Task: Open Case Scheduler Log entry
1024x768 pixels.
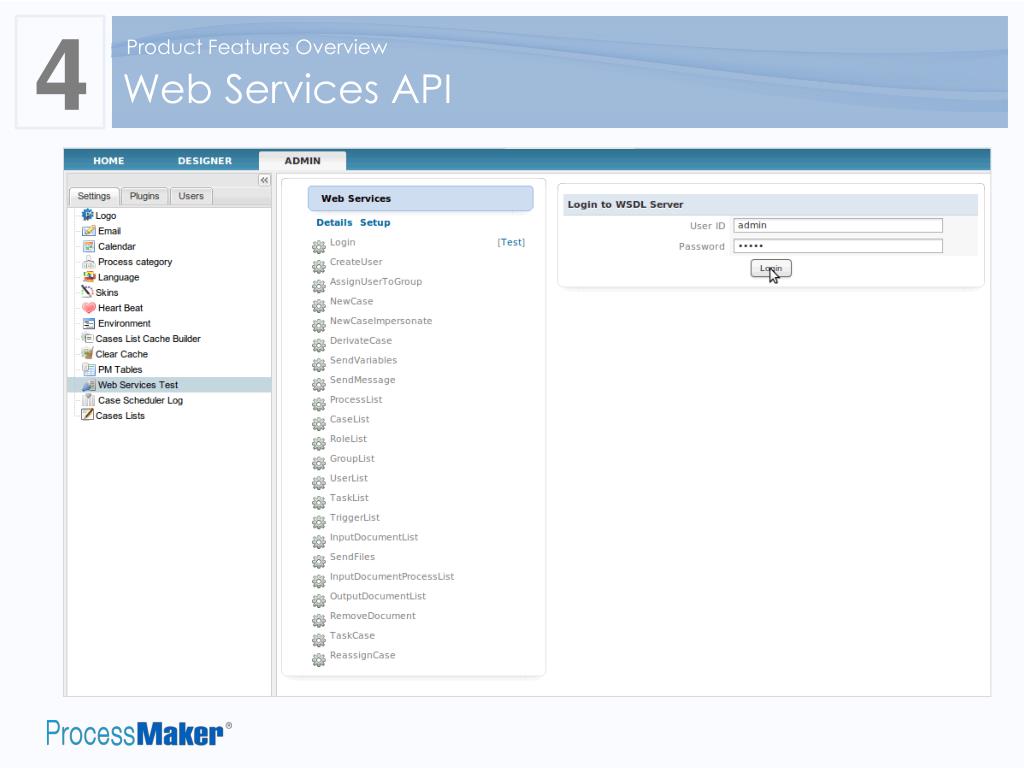Action: [x=140, y=400]
